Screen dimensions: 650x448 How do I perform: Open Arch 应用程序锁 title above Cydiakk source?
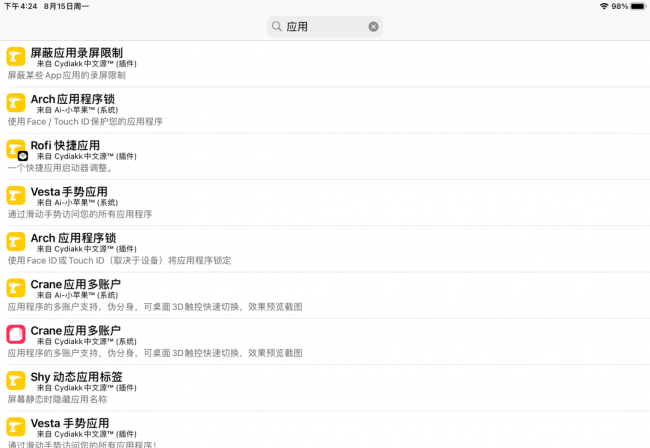[x=73, y=238]
